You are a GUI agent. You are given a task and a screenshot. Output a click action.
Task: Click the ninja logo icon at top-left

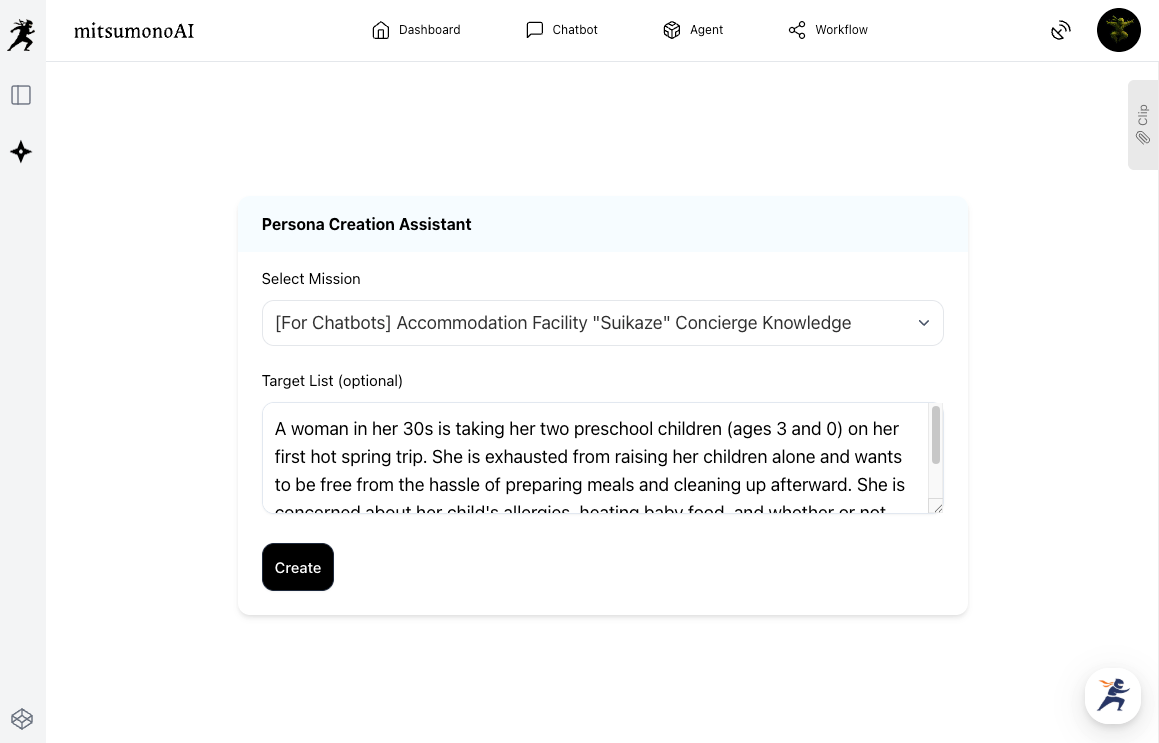point(21,34)
